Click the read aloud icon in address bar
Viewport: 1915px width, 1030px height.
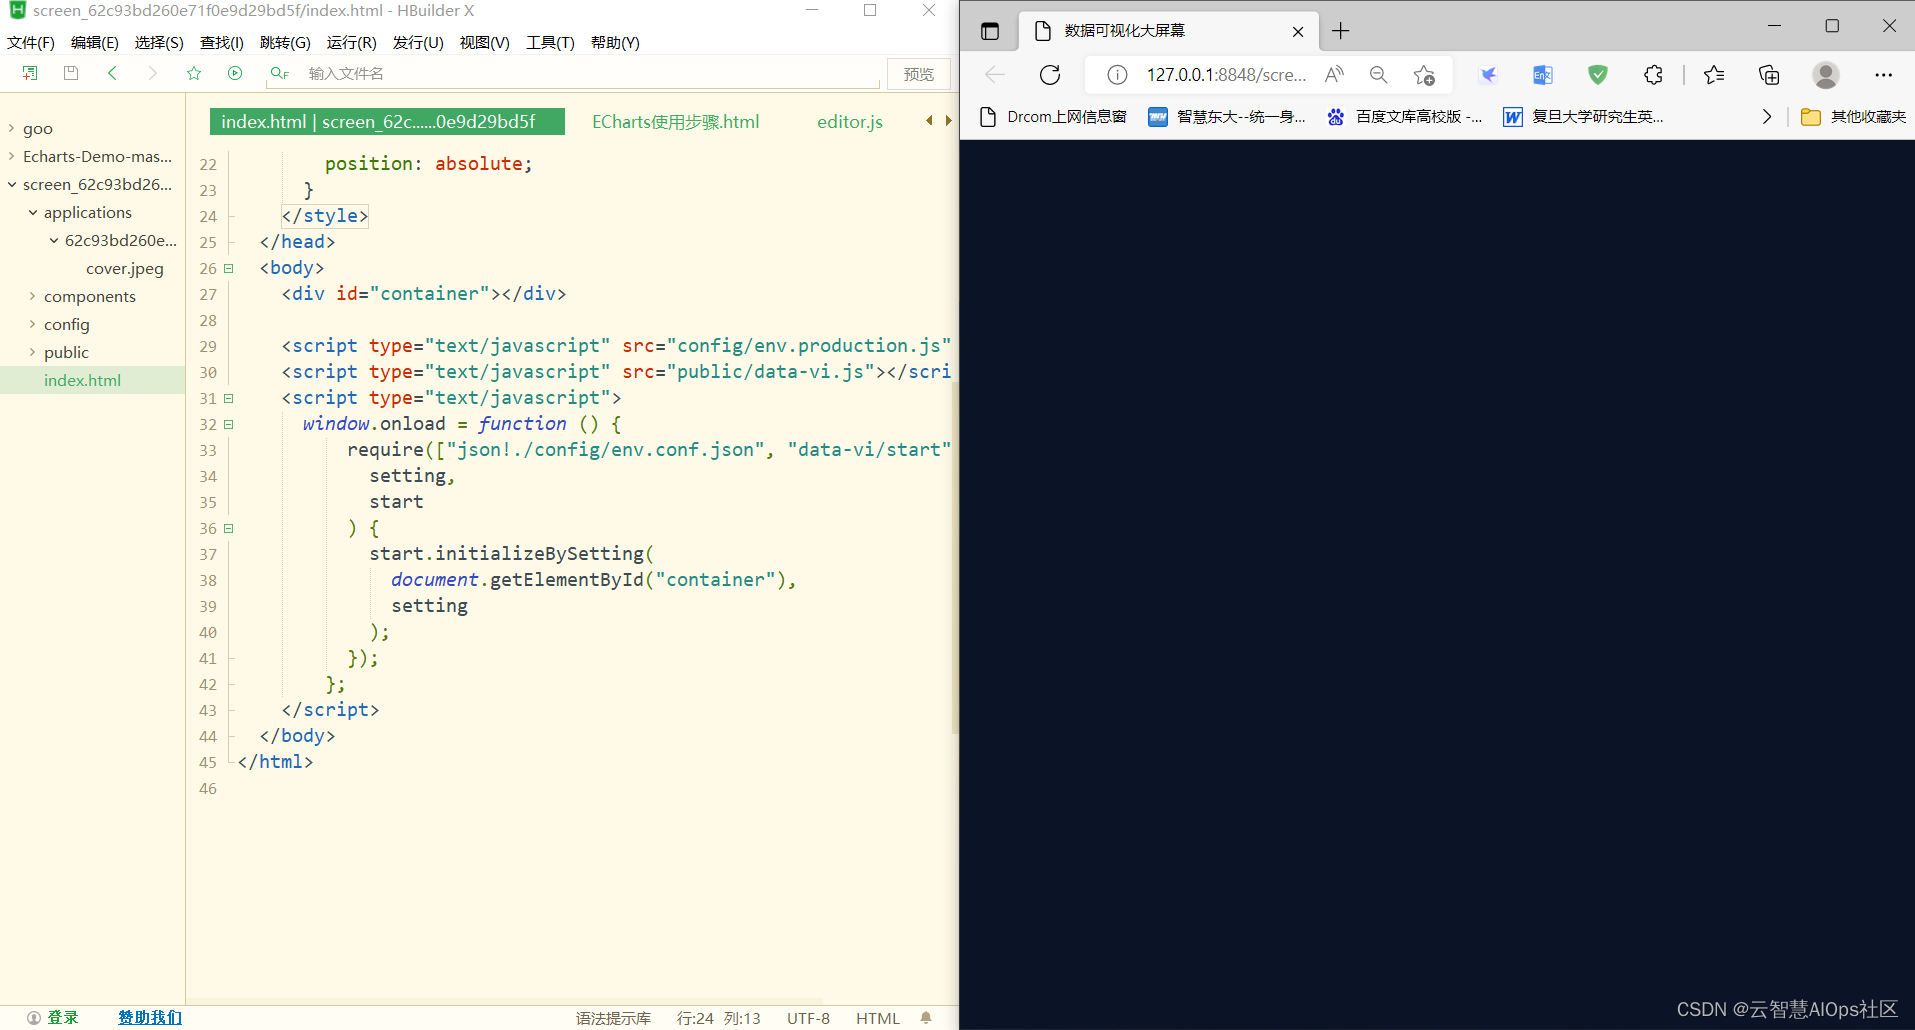1334,75
